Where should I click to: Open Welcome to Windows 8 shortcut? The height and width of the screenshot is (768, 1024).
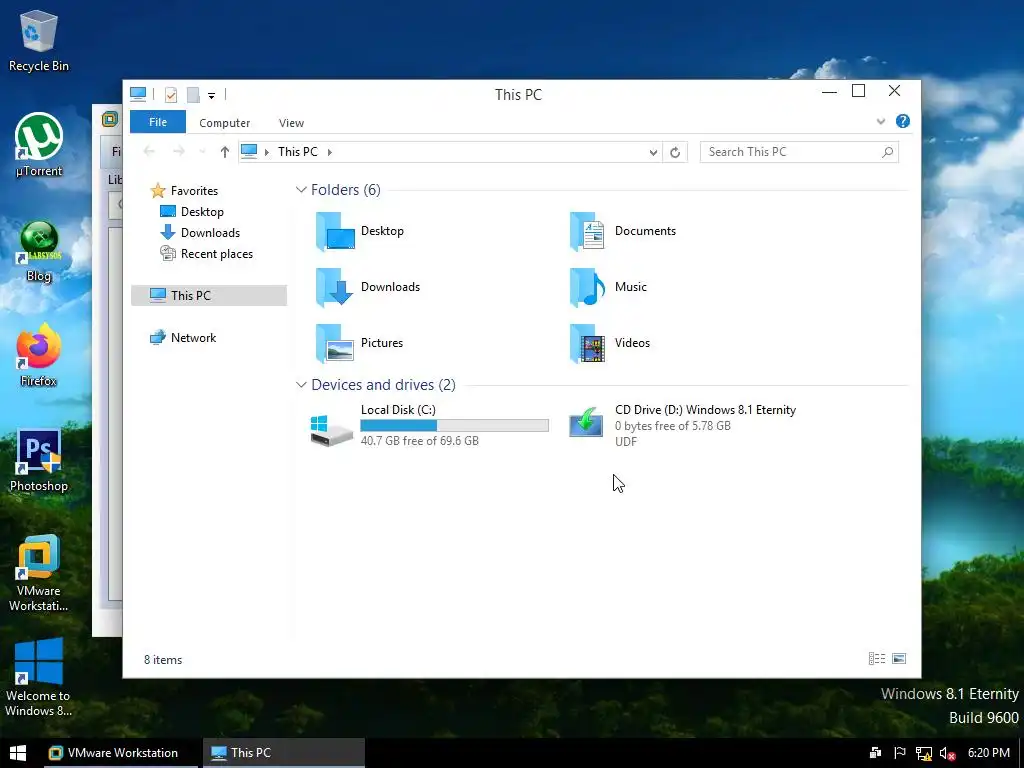(39, 678)
